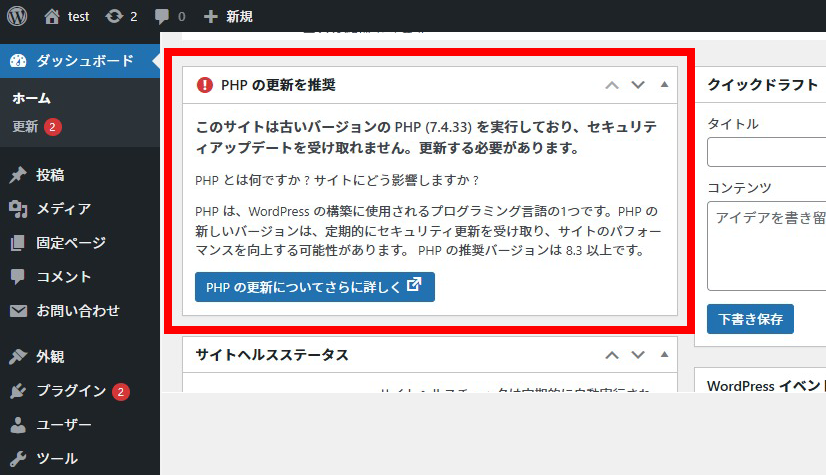The width and height of the screenshot is (826, 475).
Task: Click the コンテンツ field label
Action: coord(739,188)
